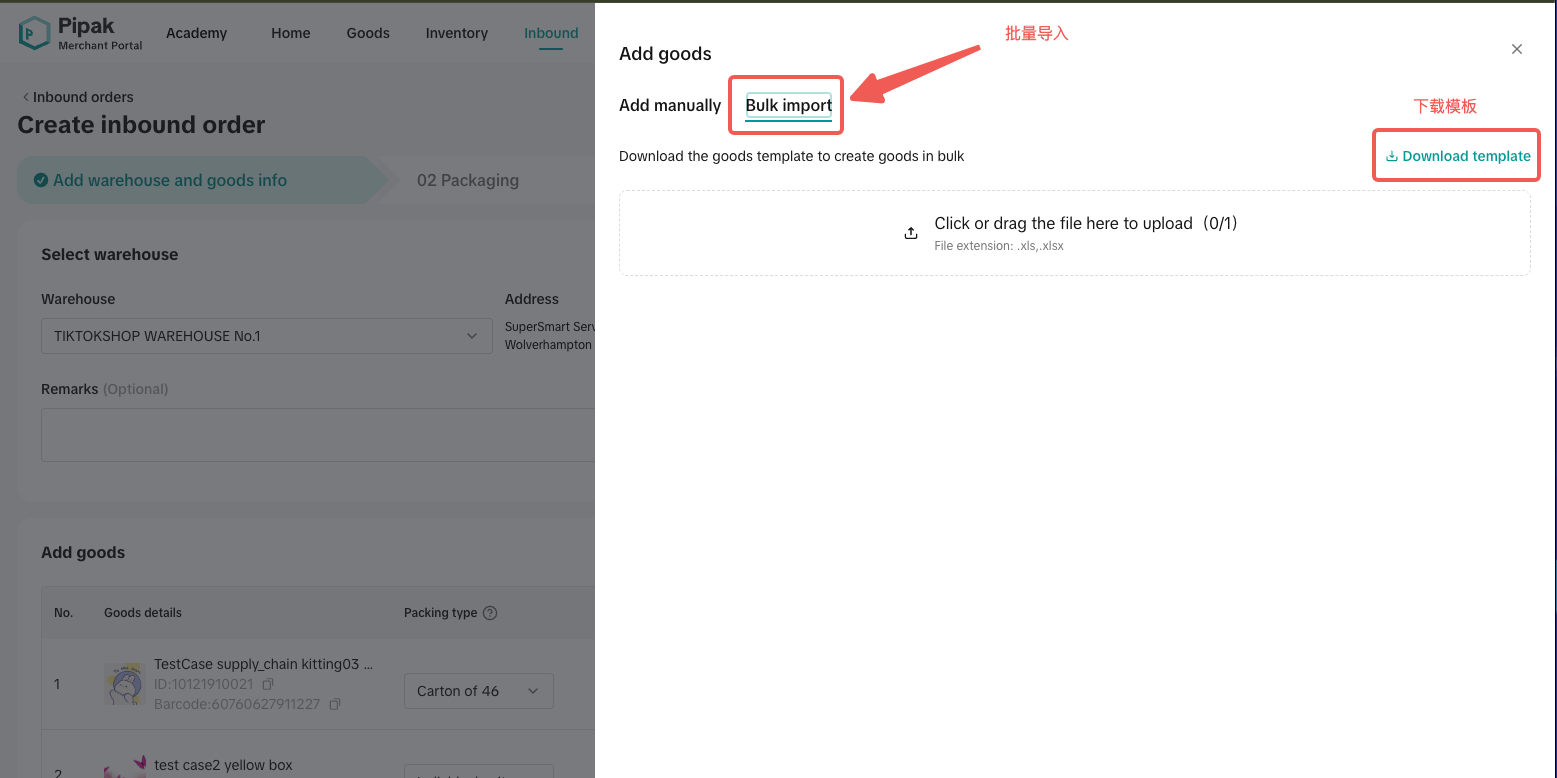Go back to Inbound orders
This screenshot has width=1557, height=778.
77,97
